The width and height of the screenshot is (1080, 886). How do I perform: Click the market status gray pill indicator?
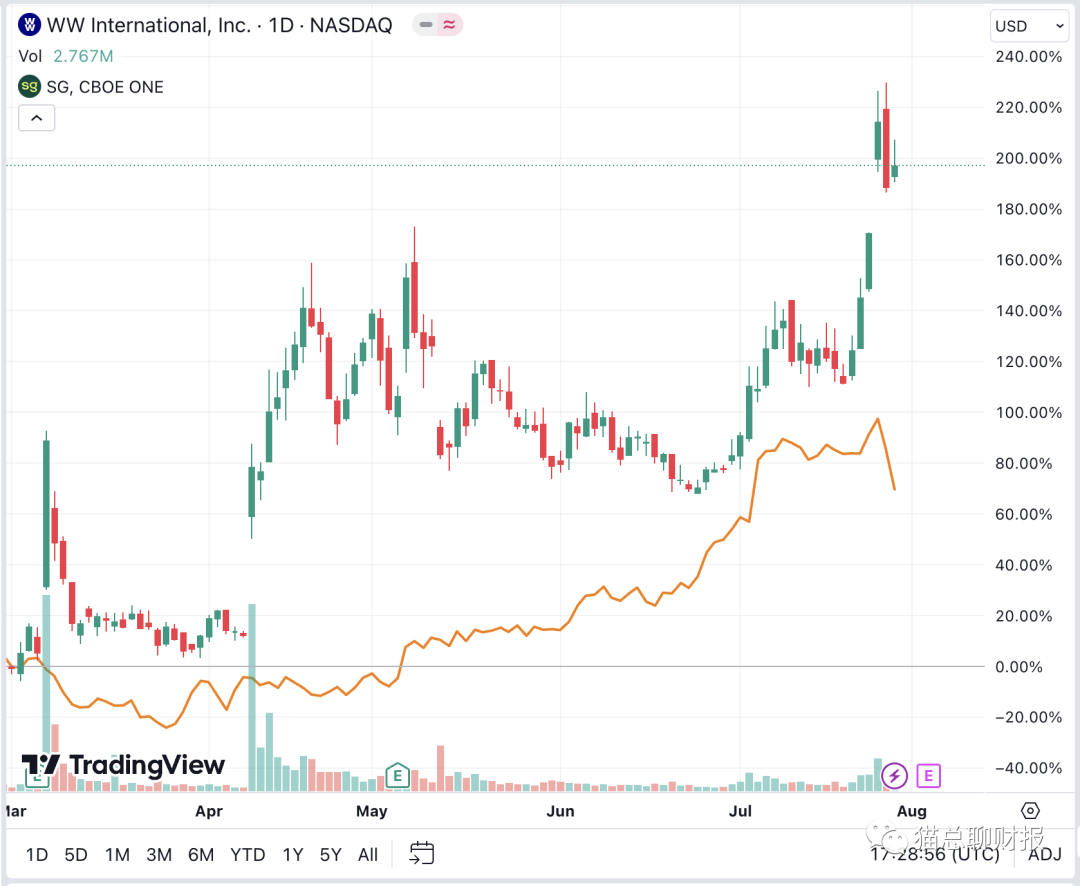pos(426,25)
